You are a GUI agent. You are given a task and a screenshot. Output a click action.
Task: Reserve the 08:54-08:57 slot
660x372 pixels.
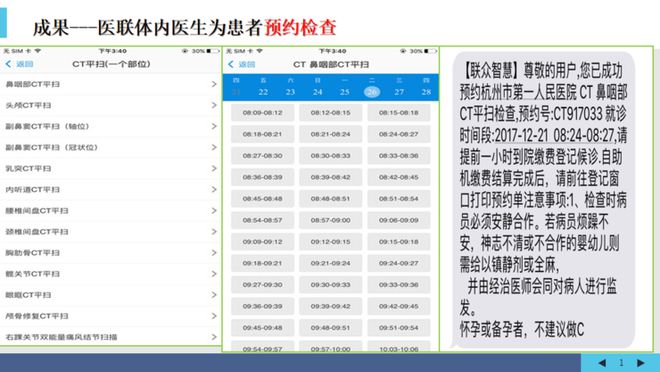coord(263,220)
